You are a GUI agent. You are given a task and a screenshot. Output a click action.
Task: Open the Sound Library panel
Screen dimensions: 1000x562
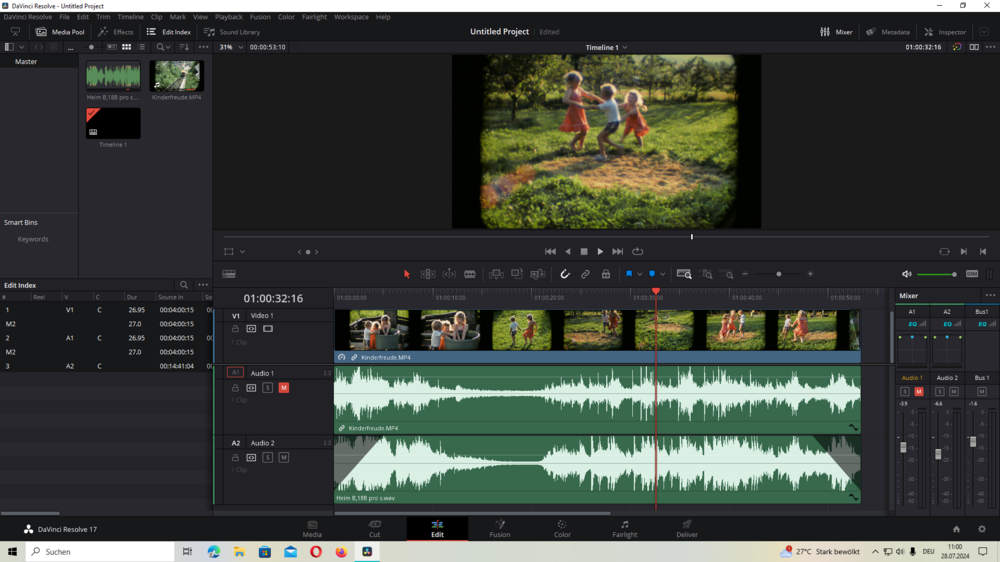pos(232,32)
